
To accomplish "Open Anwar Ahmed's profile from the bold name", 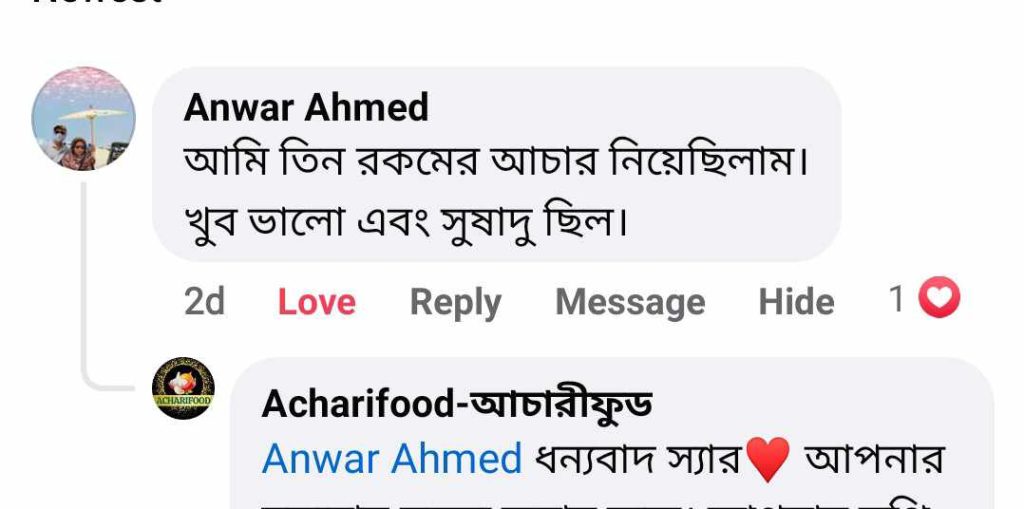I will 306,107.
